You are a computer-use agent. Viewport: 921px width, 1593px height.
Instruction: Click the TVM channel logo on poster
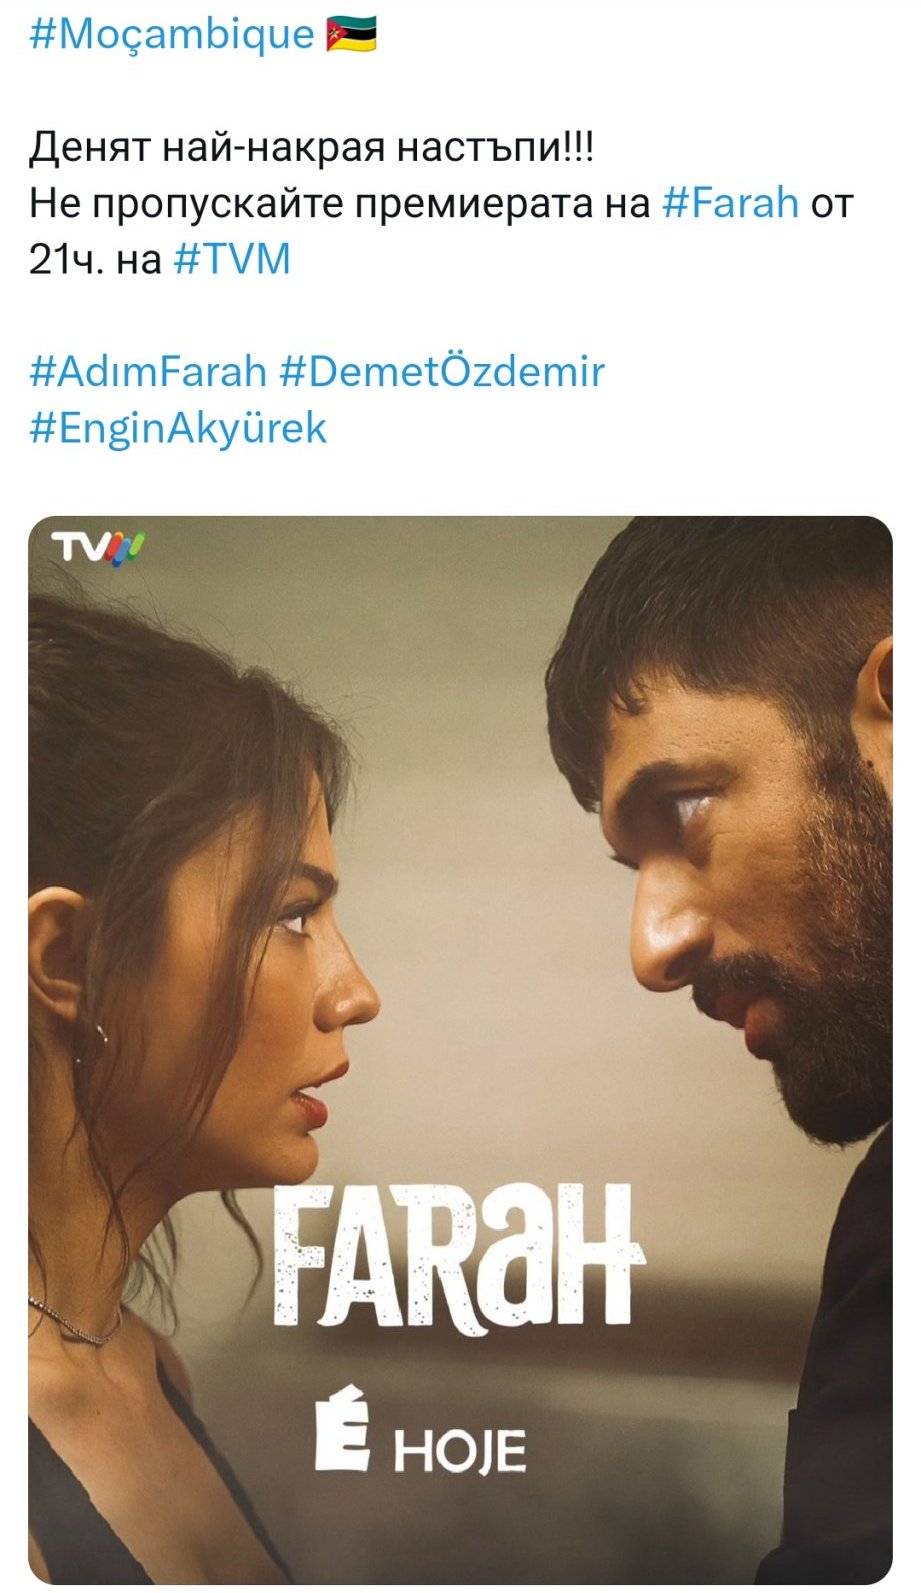(98, 548)
